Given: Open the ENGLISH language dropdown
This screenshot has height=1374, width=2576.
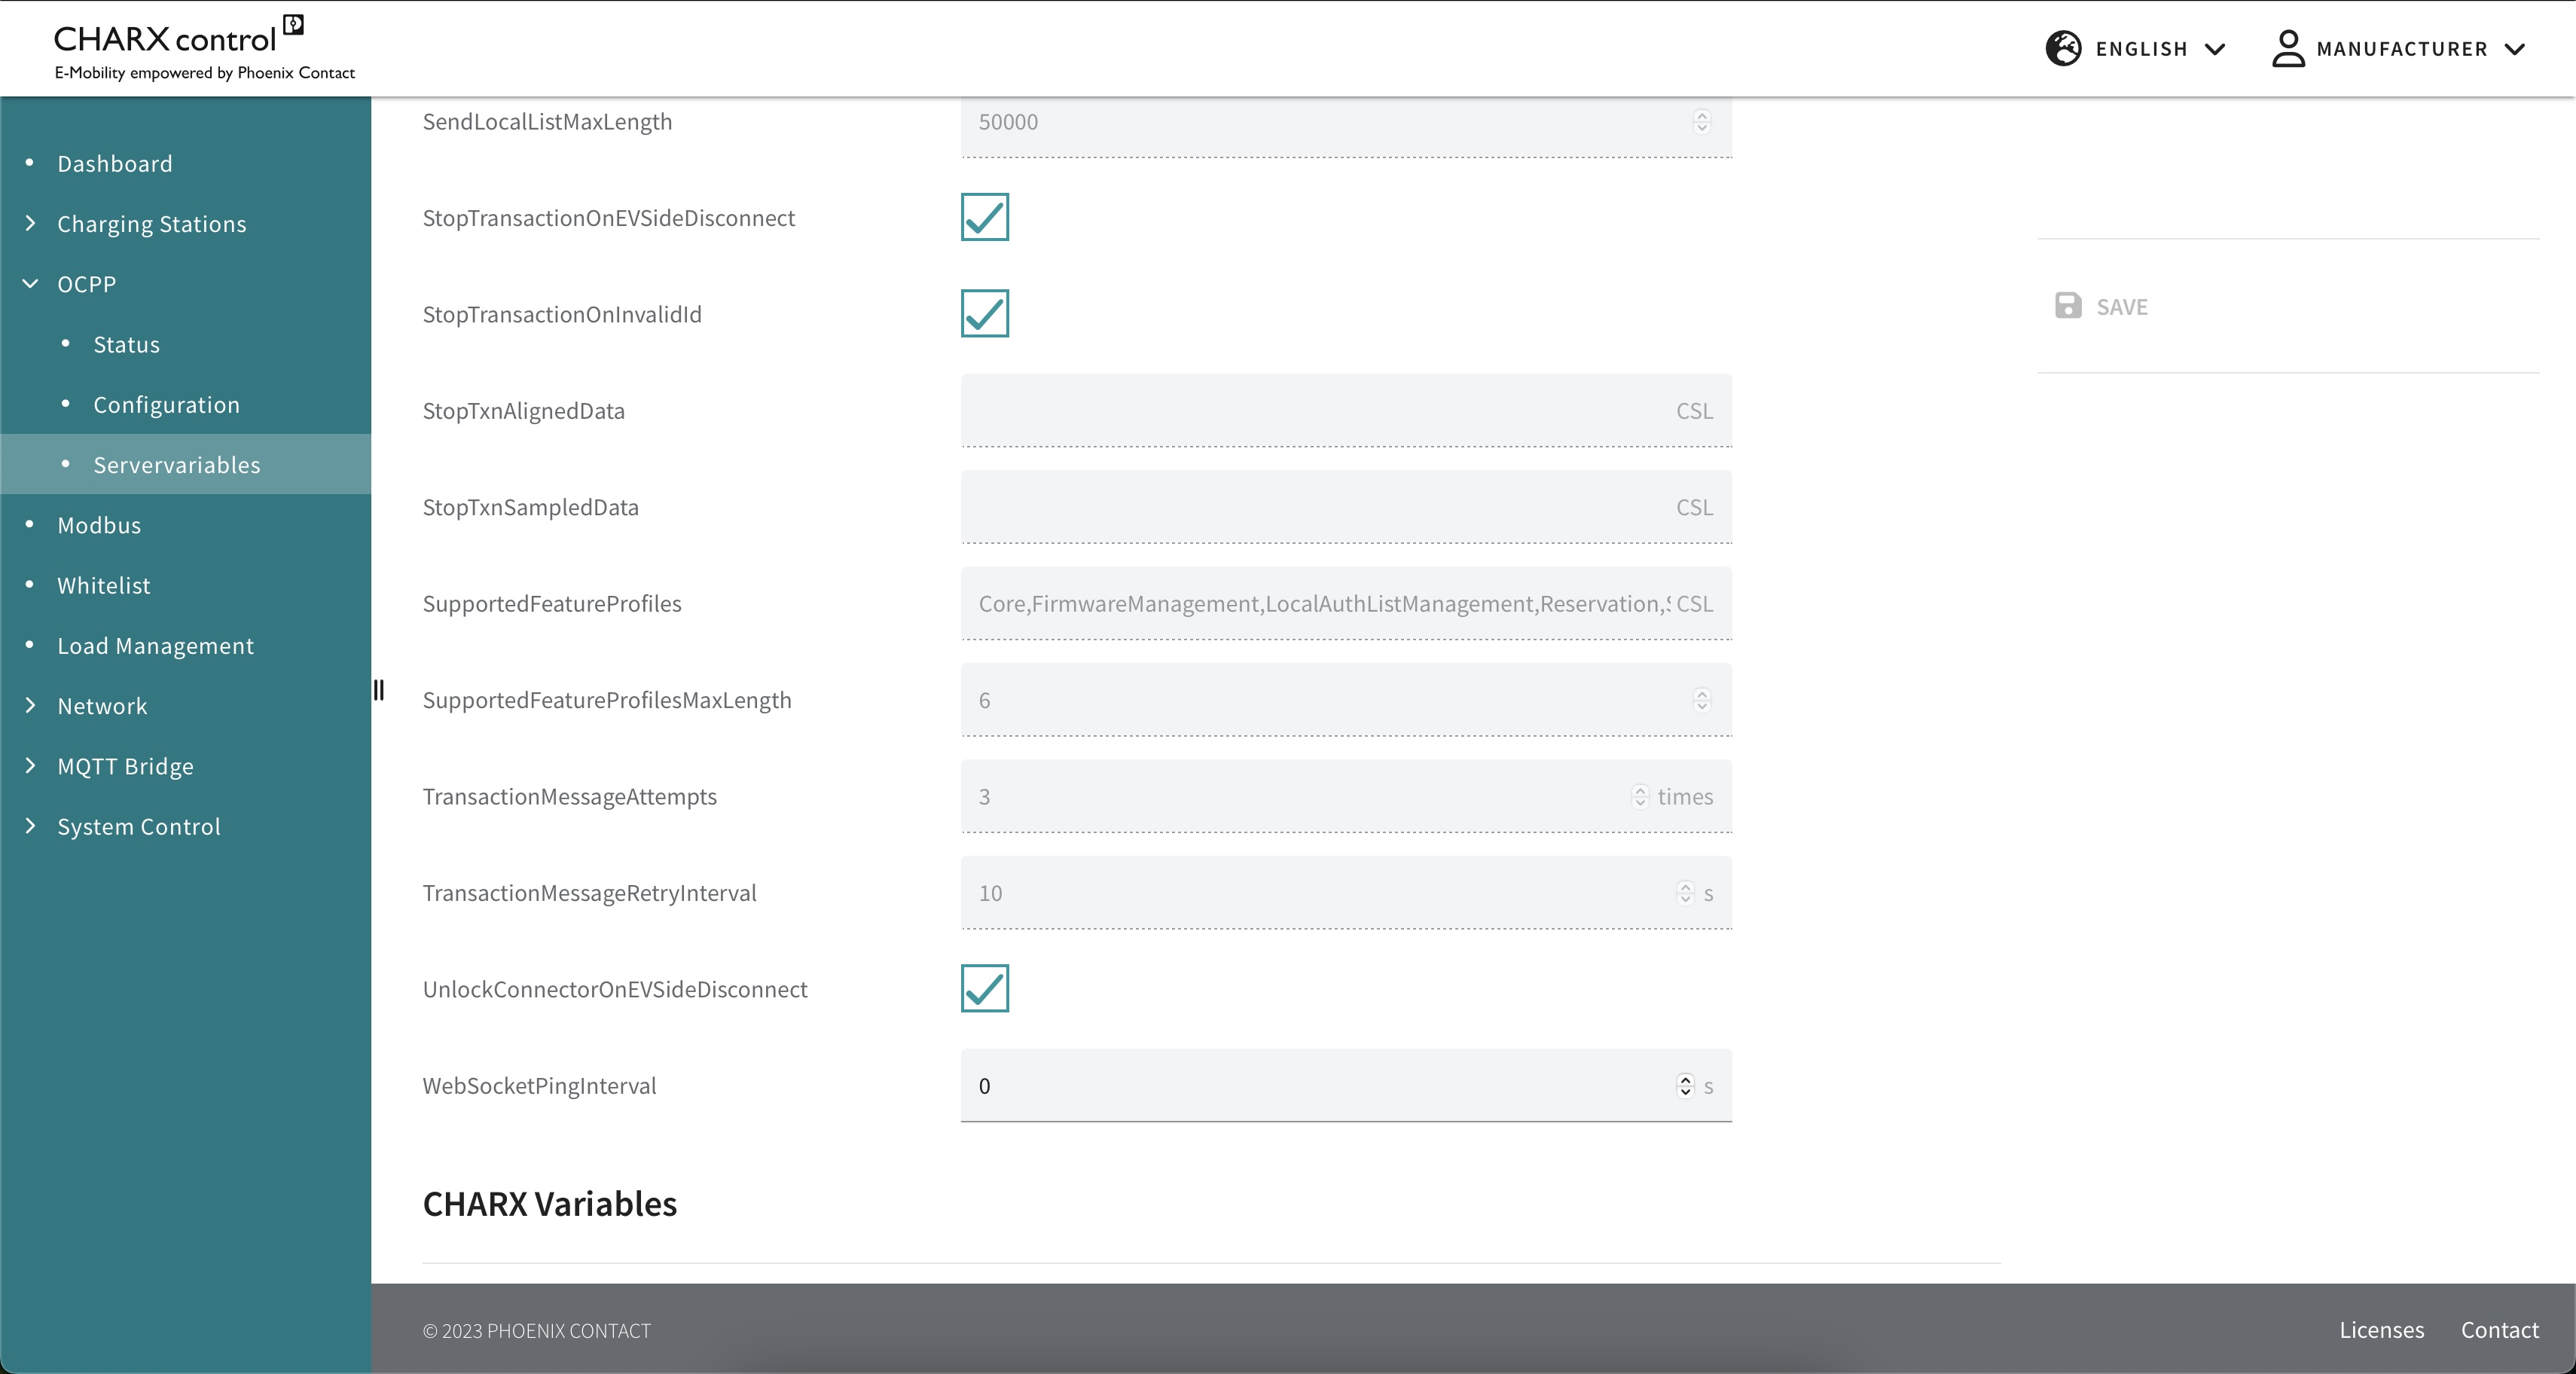Looking at the screenshot, I should 2136,48.
